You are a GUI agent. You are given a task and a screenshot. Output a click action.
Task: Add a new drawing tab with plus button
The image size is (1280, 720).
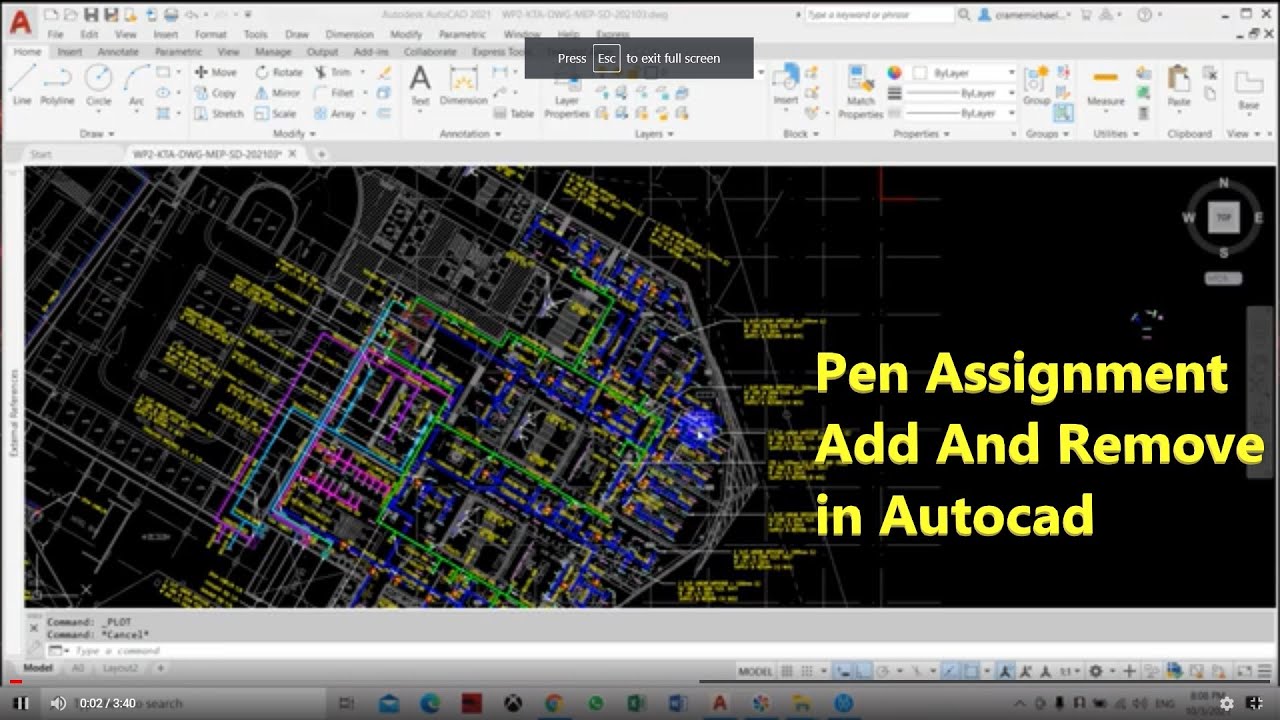pos(321,154)
